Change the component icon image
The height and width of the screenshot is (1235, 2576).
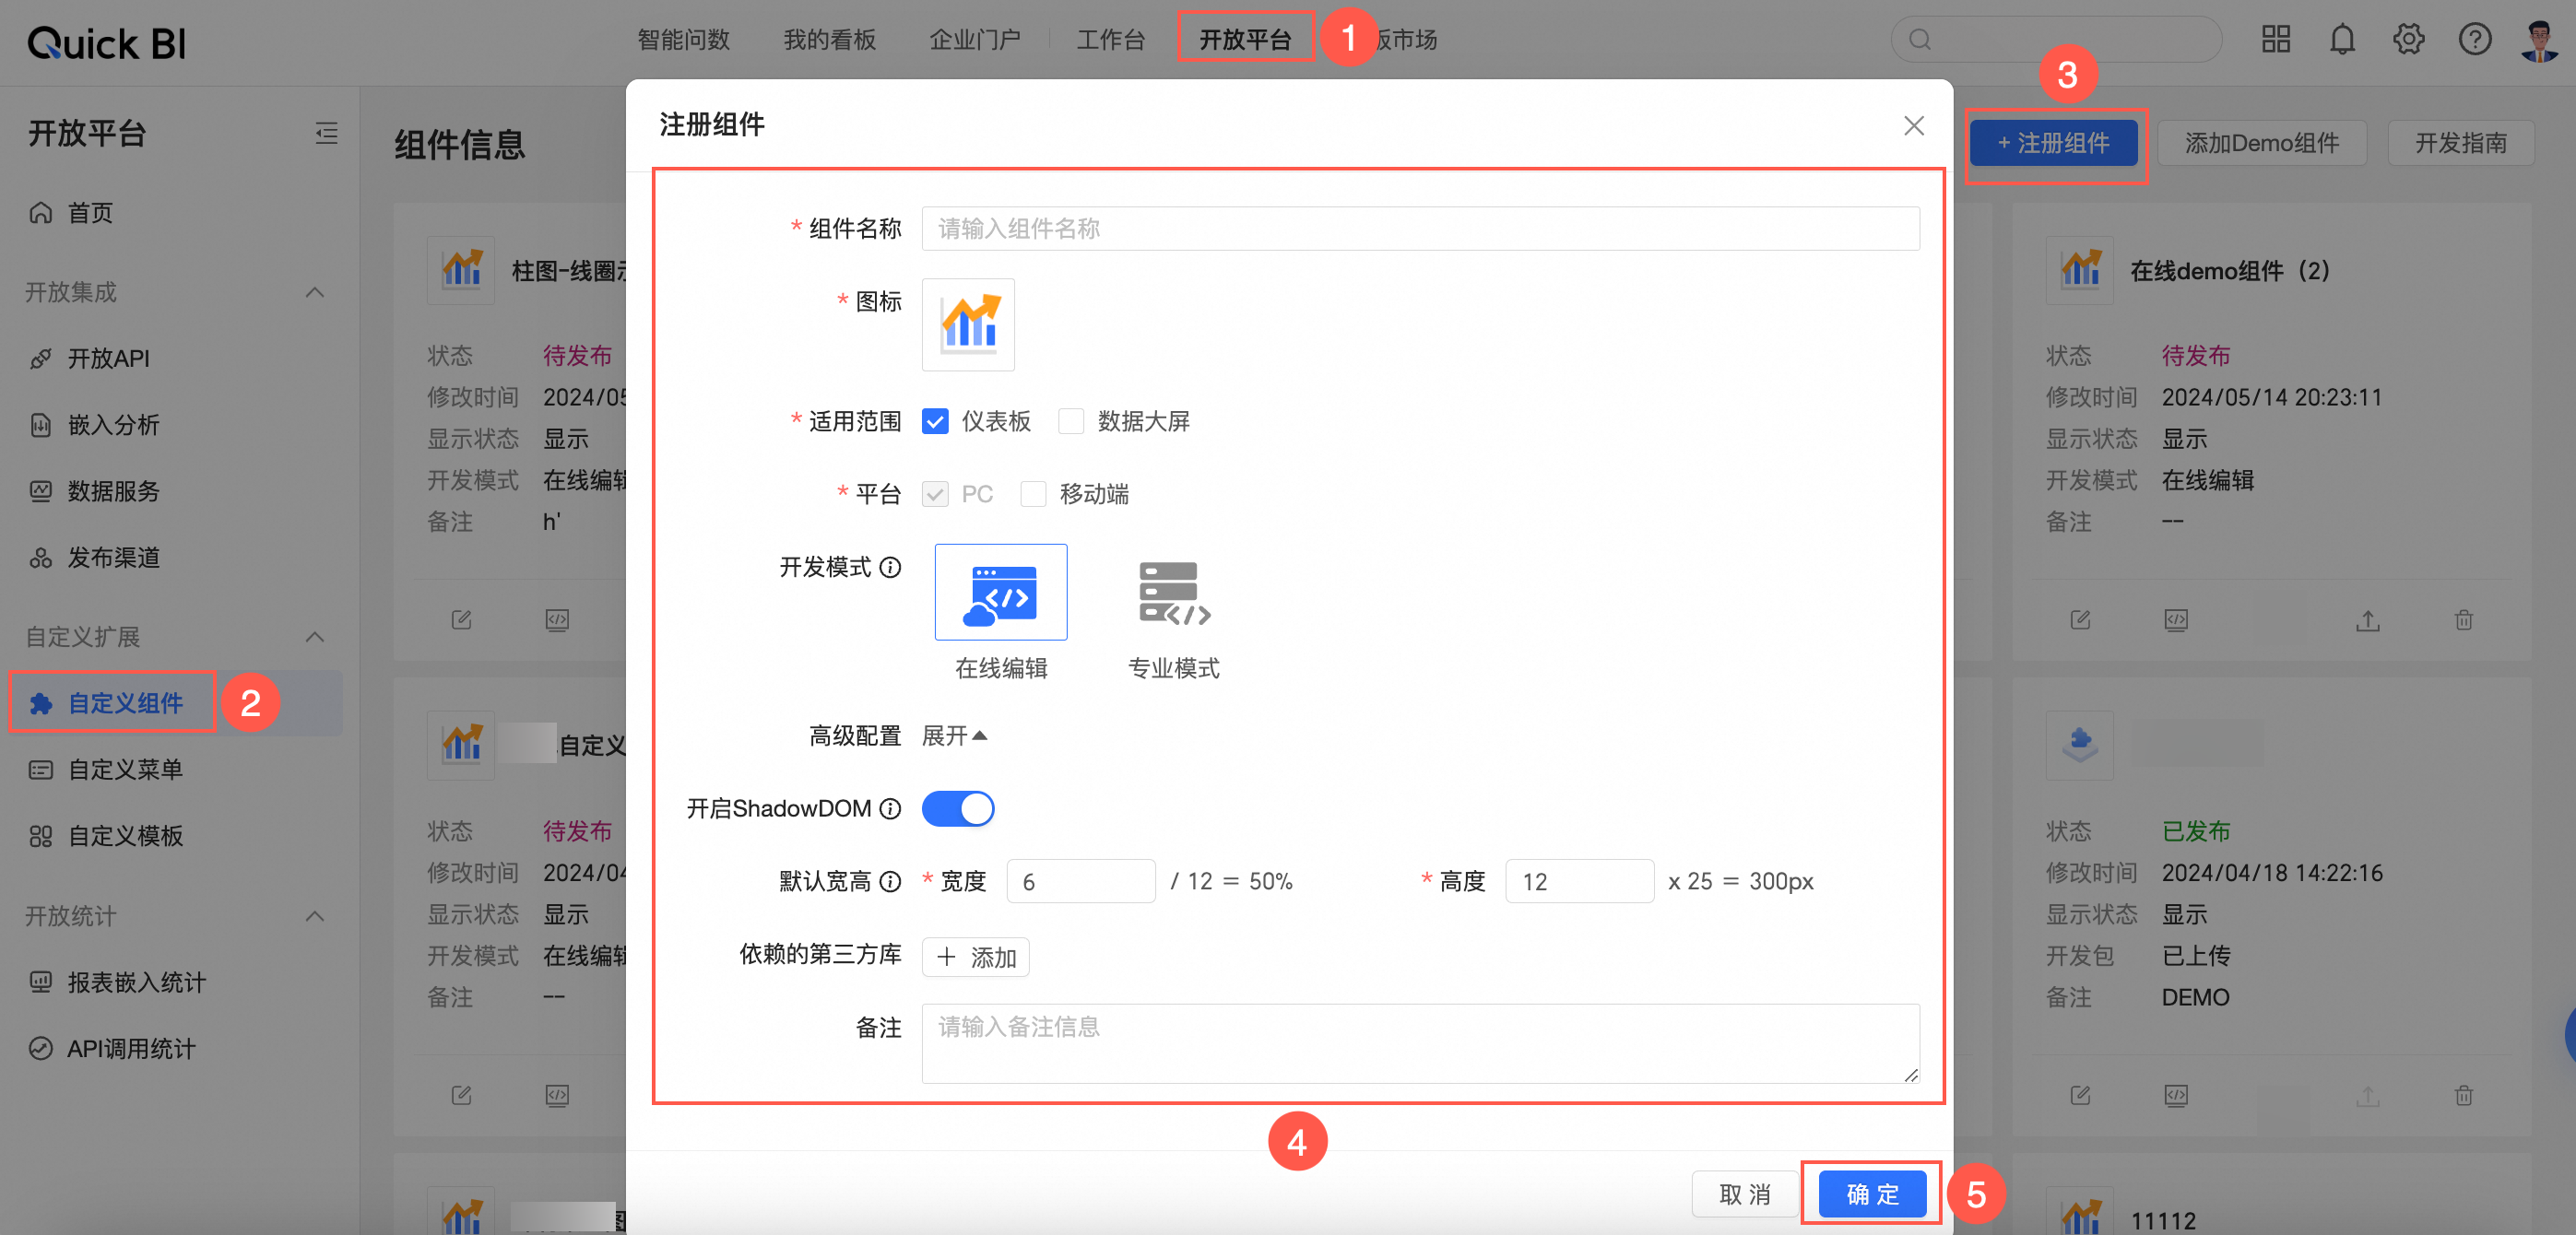click(x=967, y=324)
